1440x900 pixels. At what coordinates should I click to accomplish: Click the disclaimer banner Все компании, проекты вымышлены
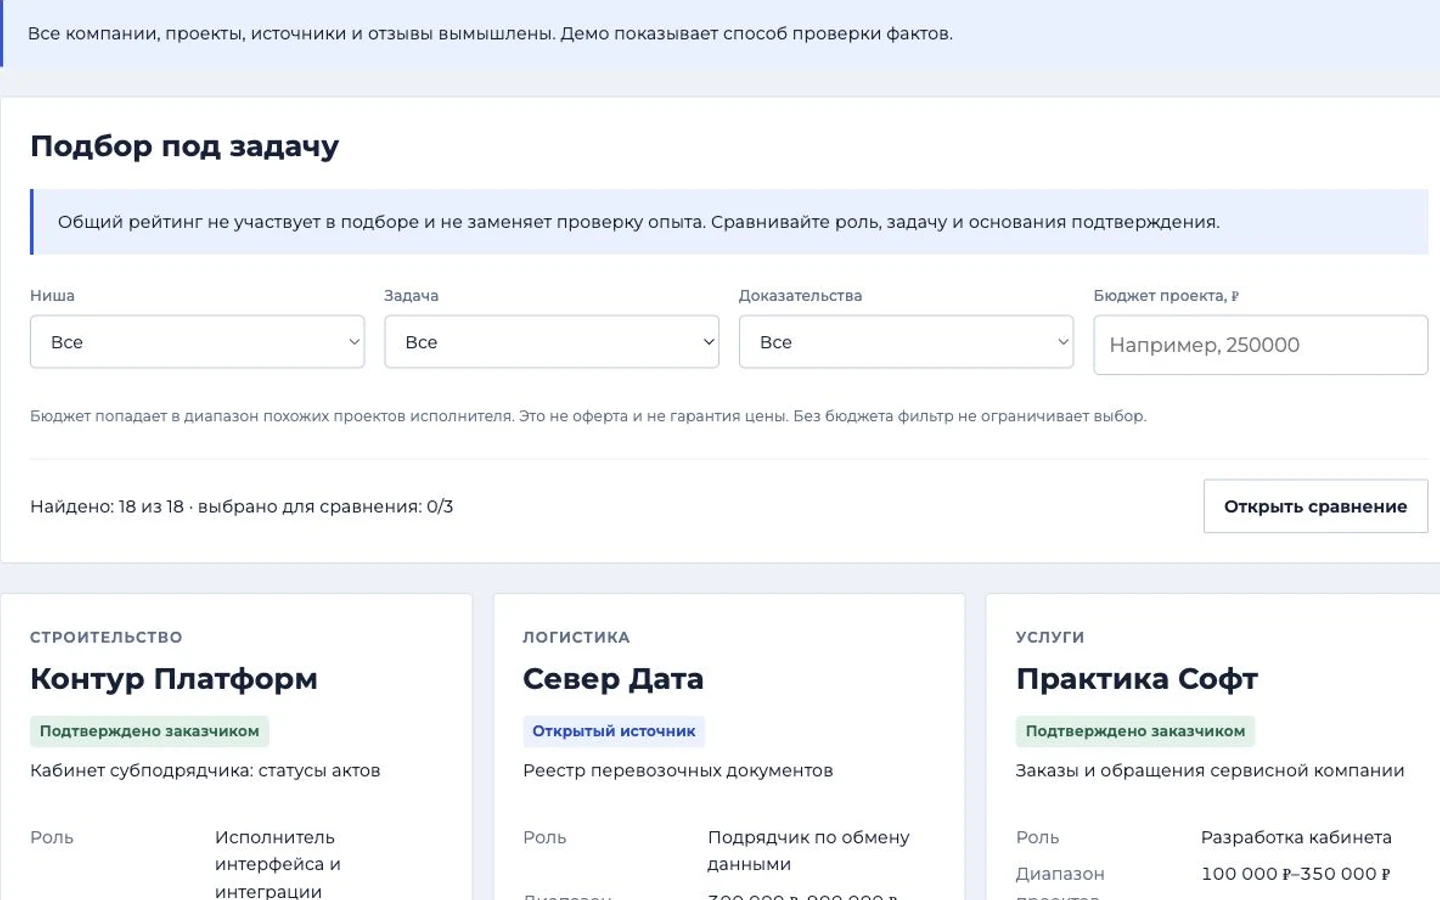(x=720, y=33)
